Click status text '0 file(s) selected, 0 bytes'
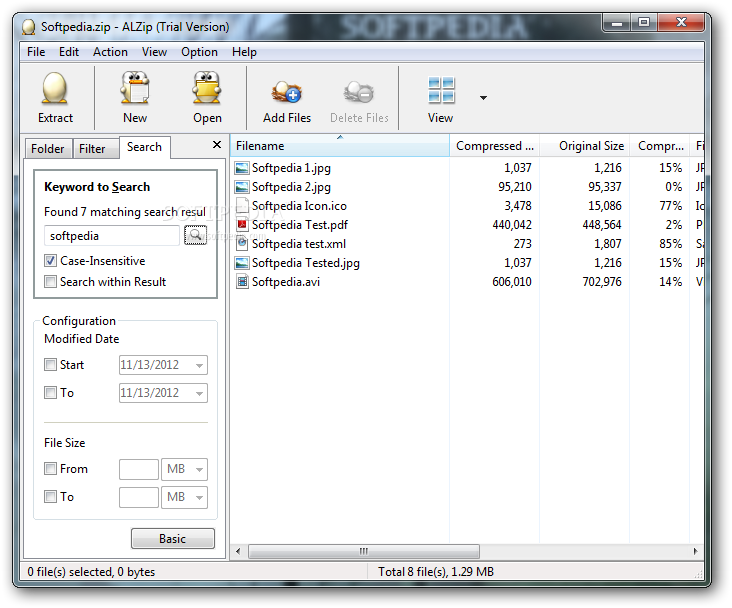This screenshot has height=608, width=732. 91,572
